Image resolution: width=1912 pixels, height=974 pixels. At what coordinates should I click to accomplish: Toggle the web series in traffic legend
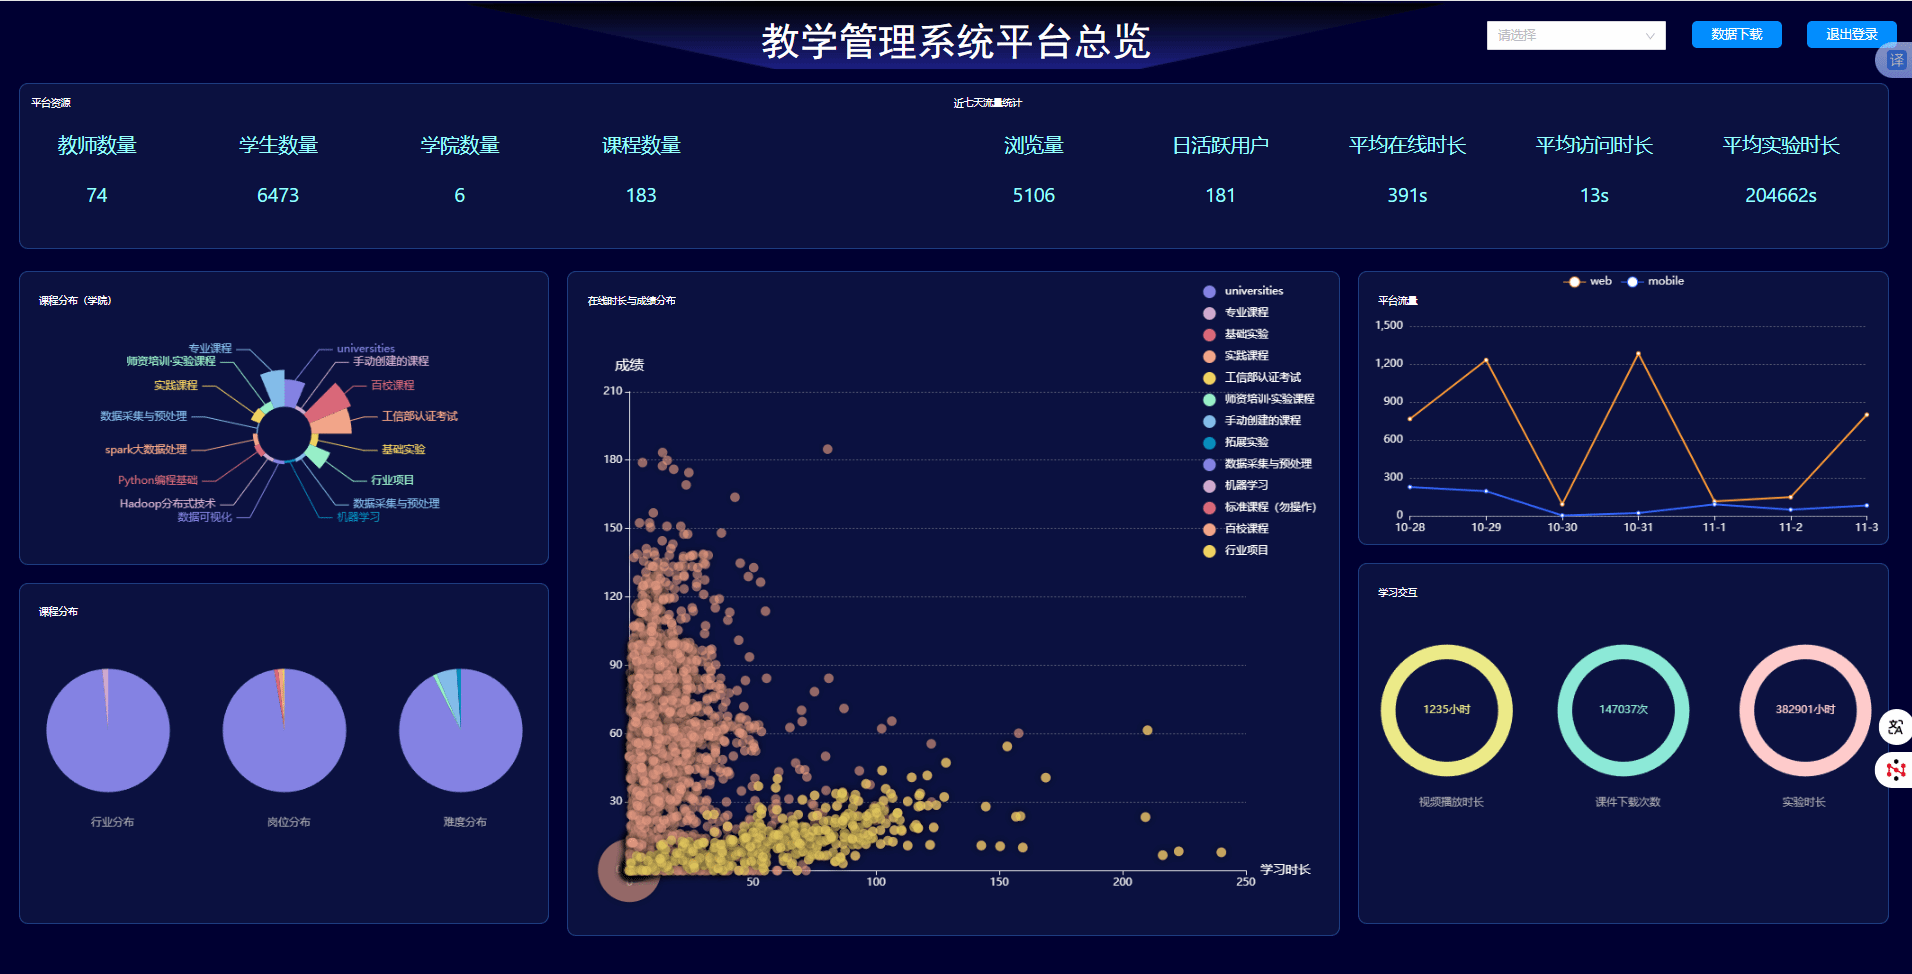pyautogui.click(x=1588, y=282)
